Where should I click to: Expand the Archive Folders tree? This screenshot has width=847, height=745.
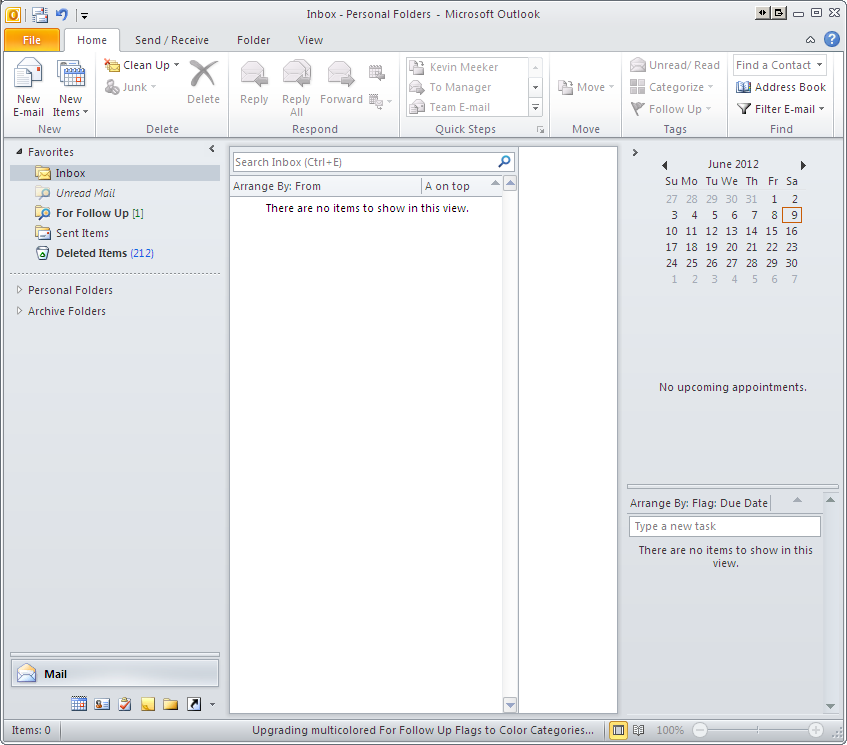[x=19, y=311]
